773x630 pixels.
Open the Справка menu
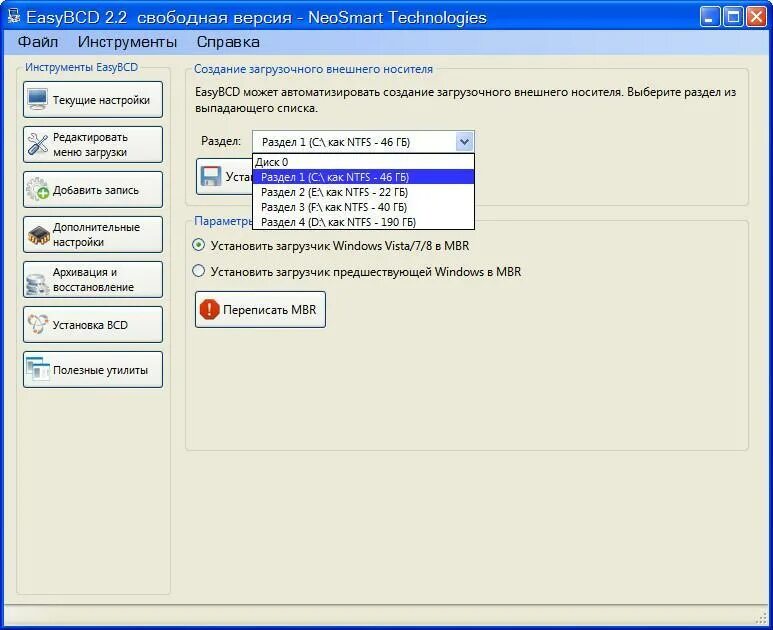[228, 42]
